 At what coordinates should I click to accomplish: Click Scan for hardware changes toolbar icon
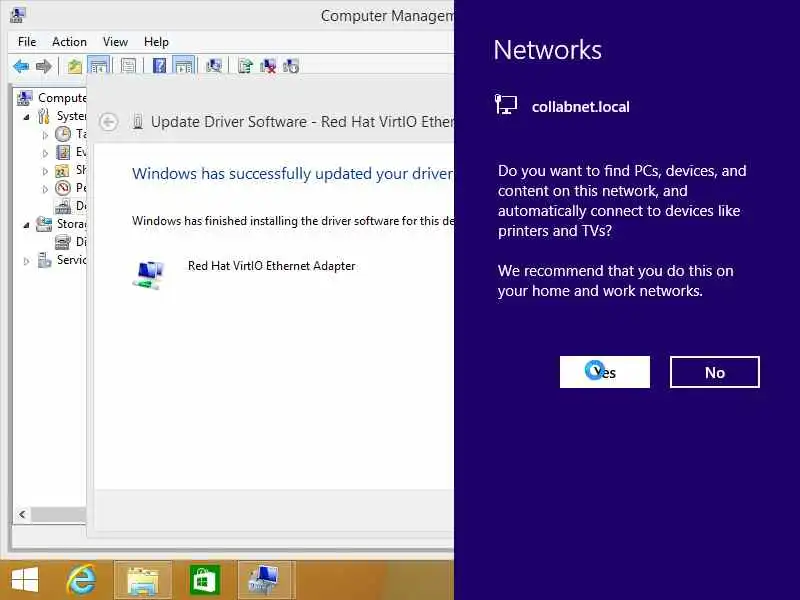click(x=214, y=66)
